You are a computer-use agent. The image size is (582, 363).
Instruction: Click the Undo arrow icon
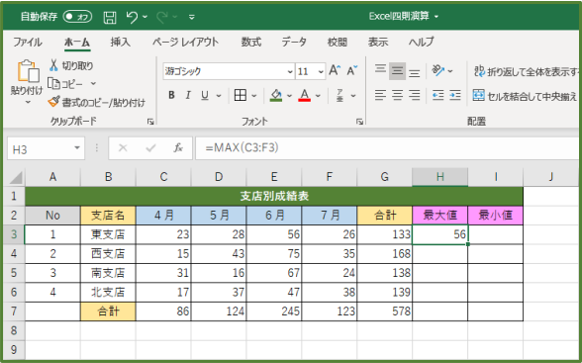[131, 17]
